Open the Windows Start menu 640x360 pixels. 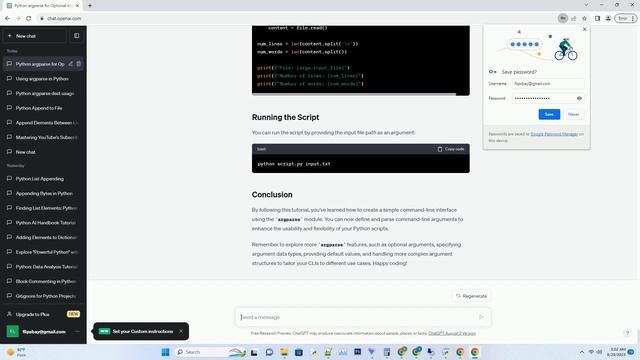165,352
